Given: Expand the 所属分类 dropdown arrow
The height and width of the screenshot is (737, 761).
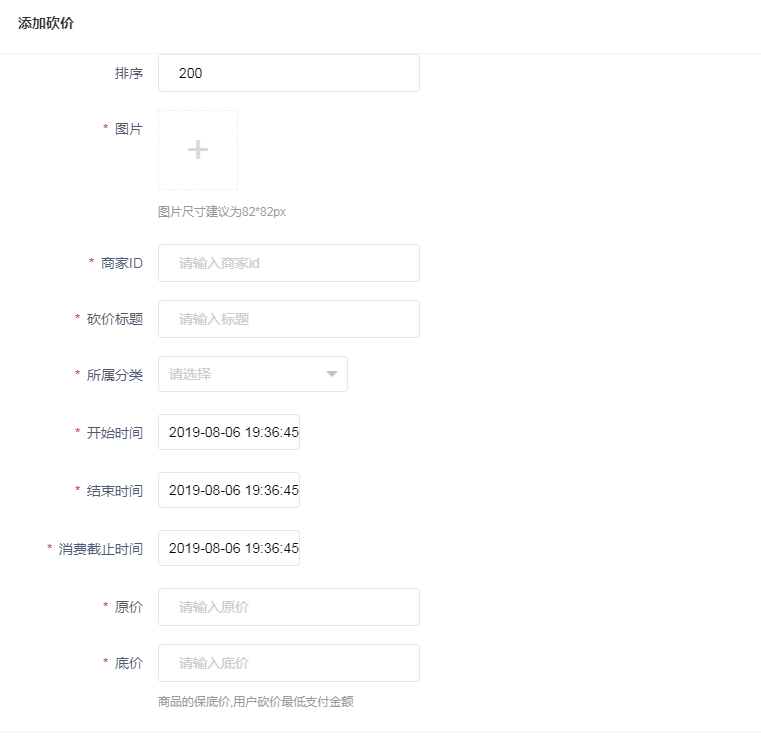Looking at the screenshot, I should (332, 374).
